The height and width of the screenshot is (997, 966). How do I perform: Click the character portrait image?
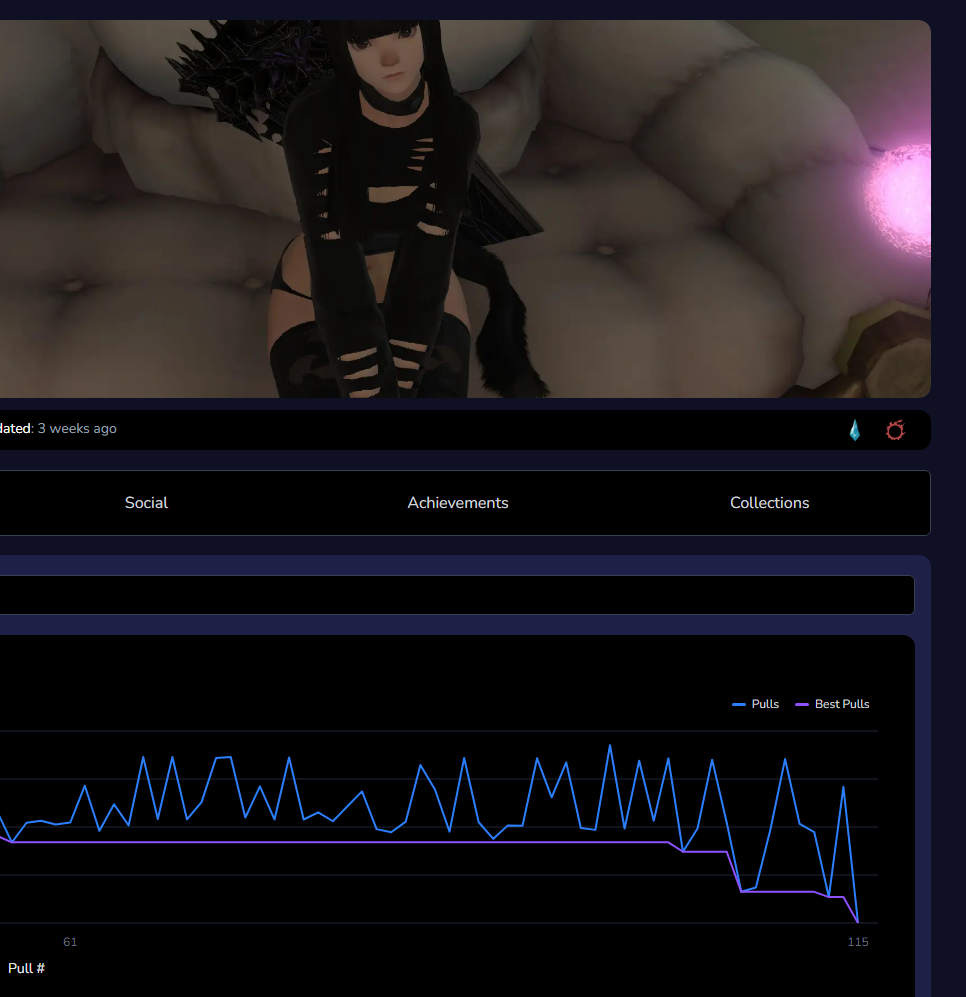point(466,209)
